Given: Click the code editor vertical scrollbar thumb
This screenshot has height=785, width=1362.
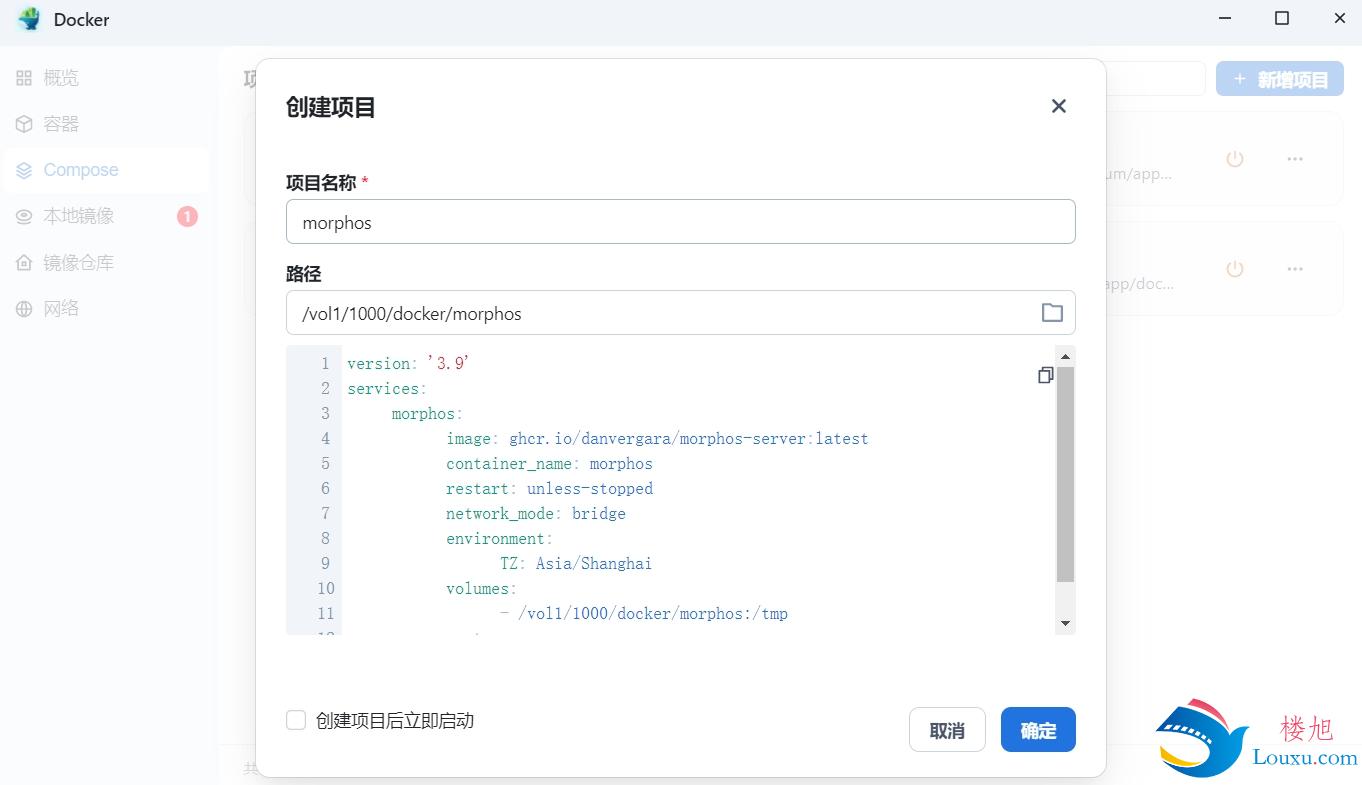Looking at the screenshot, I should click(1065, 474).
